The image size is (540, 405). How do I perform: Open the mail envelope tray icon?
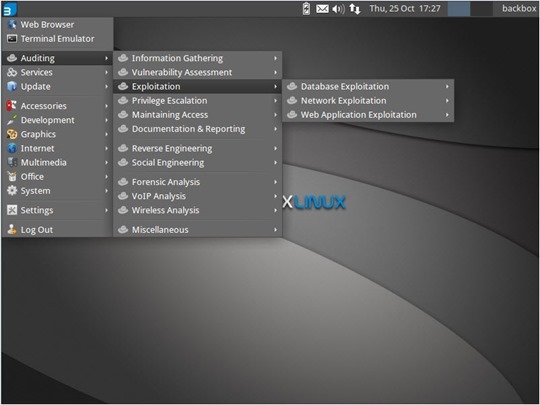coord(322,9)
